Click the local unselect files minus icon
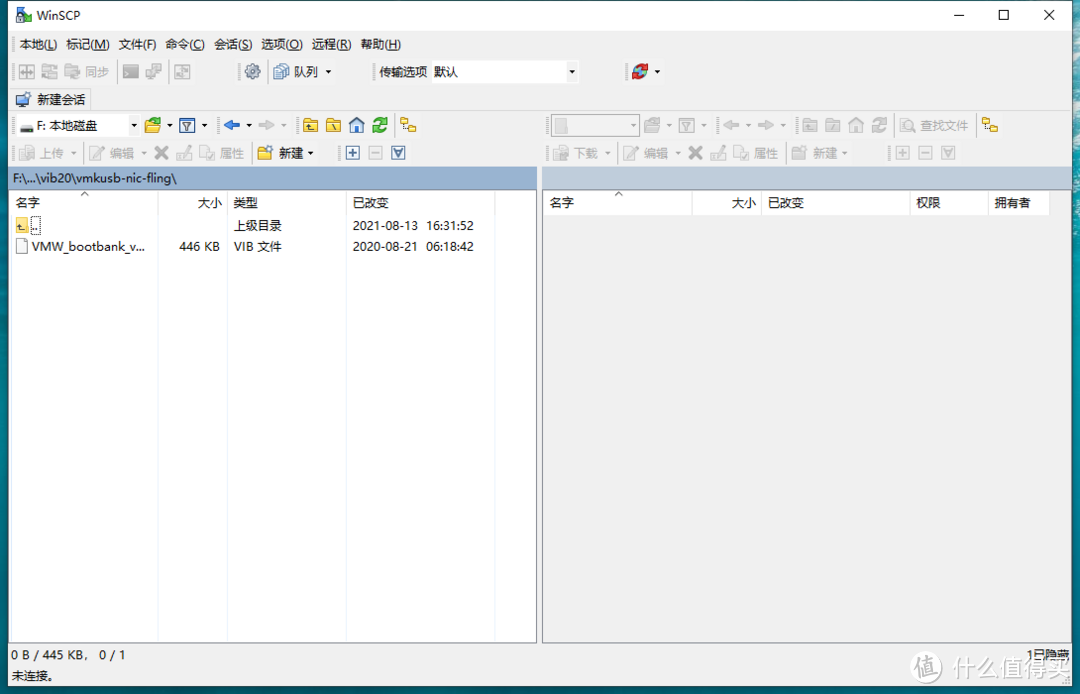 [375, 153]
